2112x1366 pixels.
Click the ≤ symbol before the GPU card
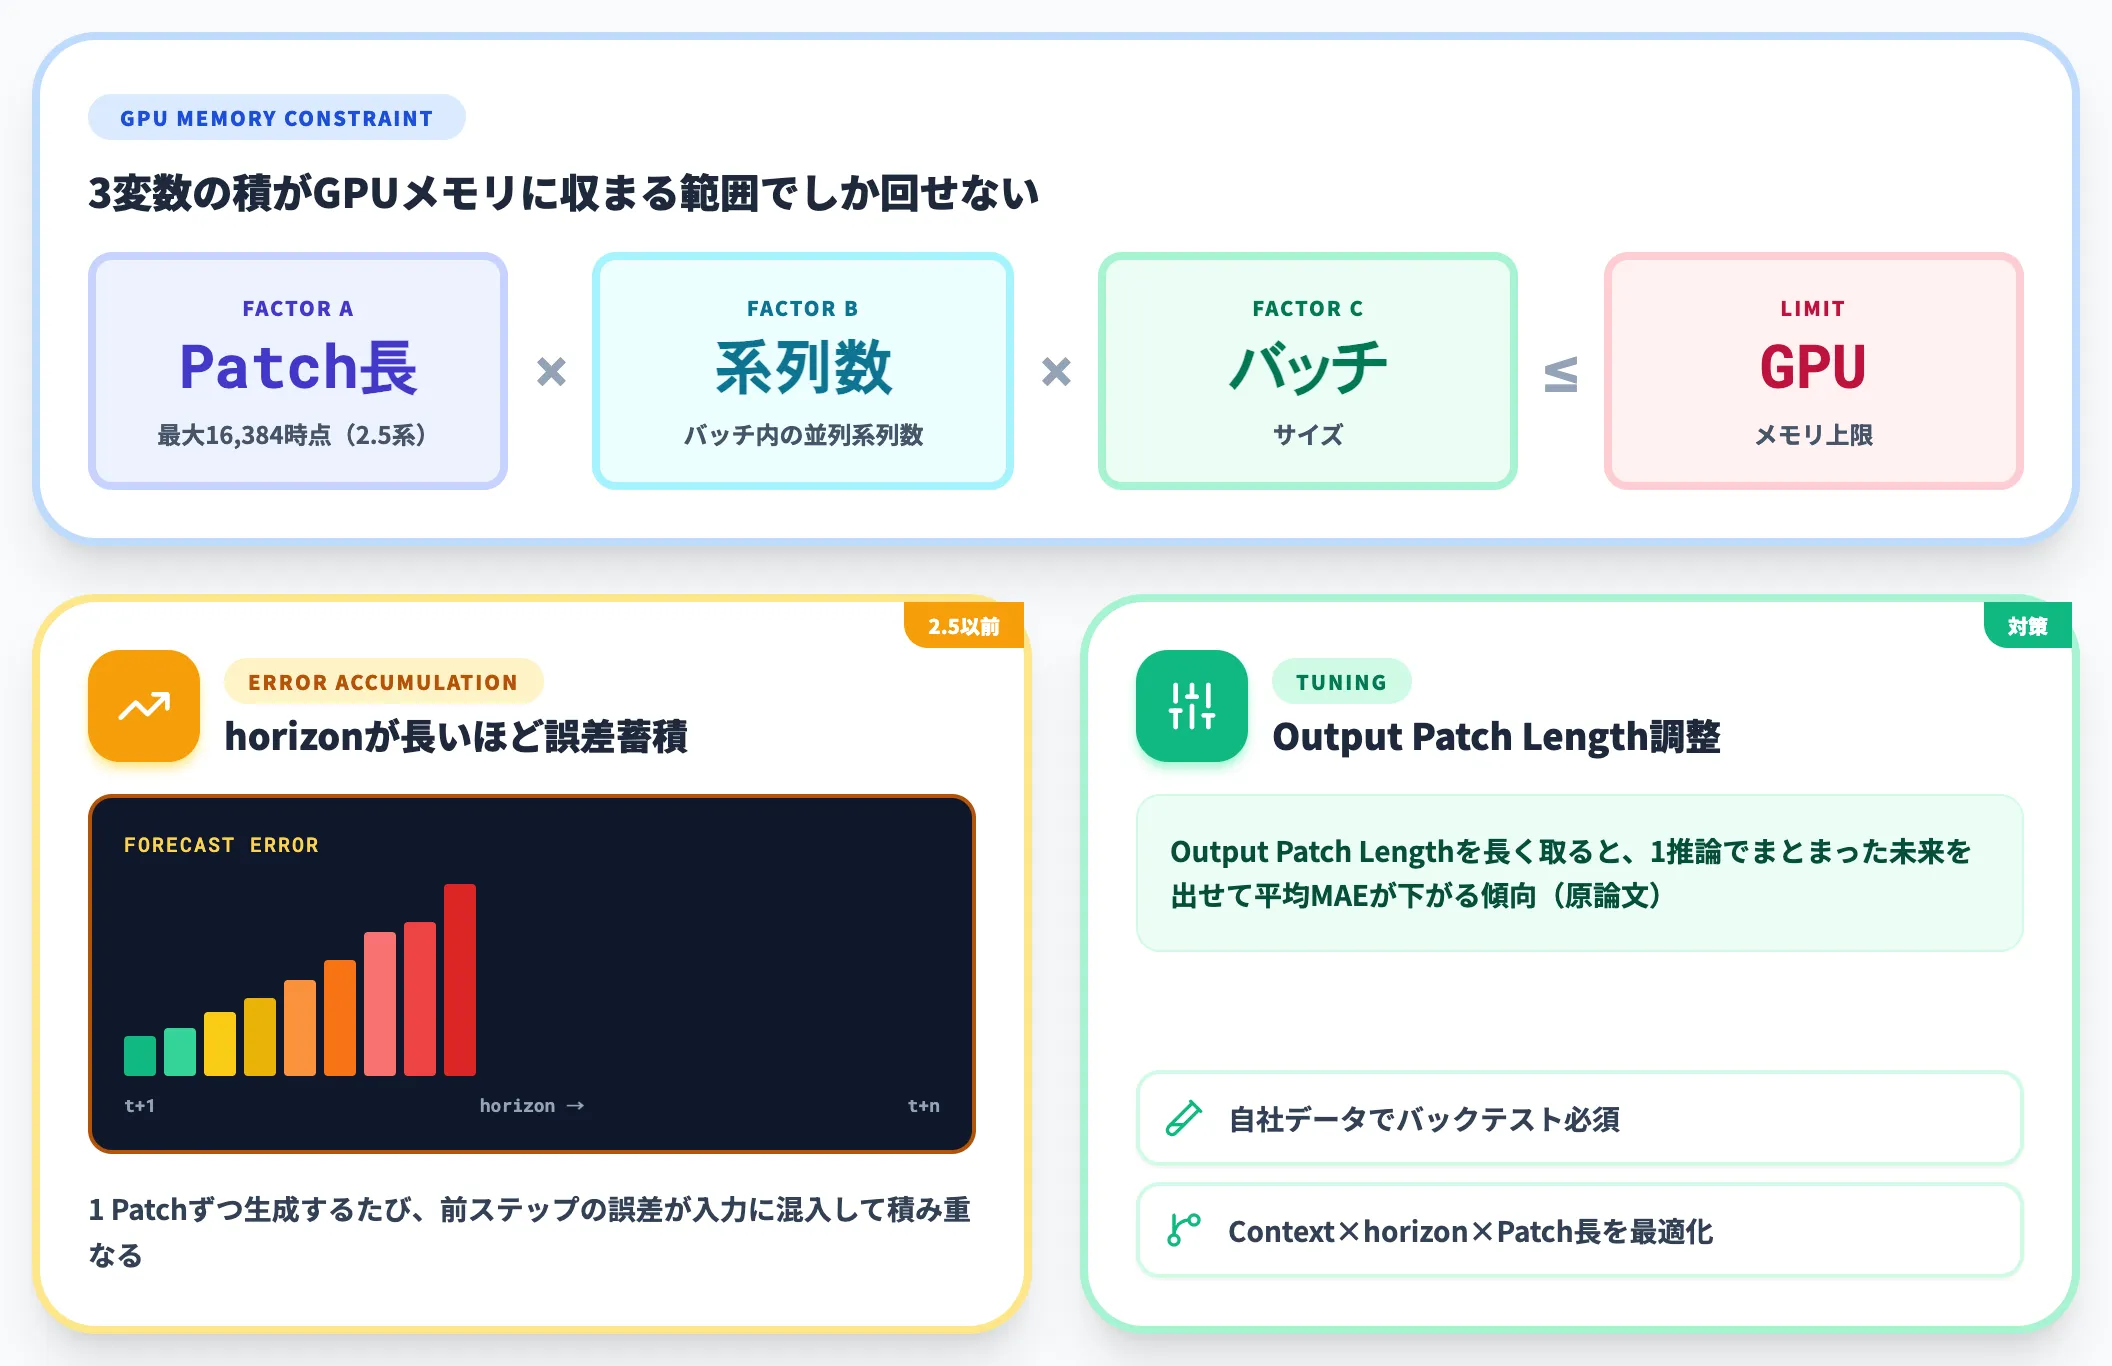(1561, 374)
